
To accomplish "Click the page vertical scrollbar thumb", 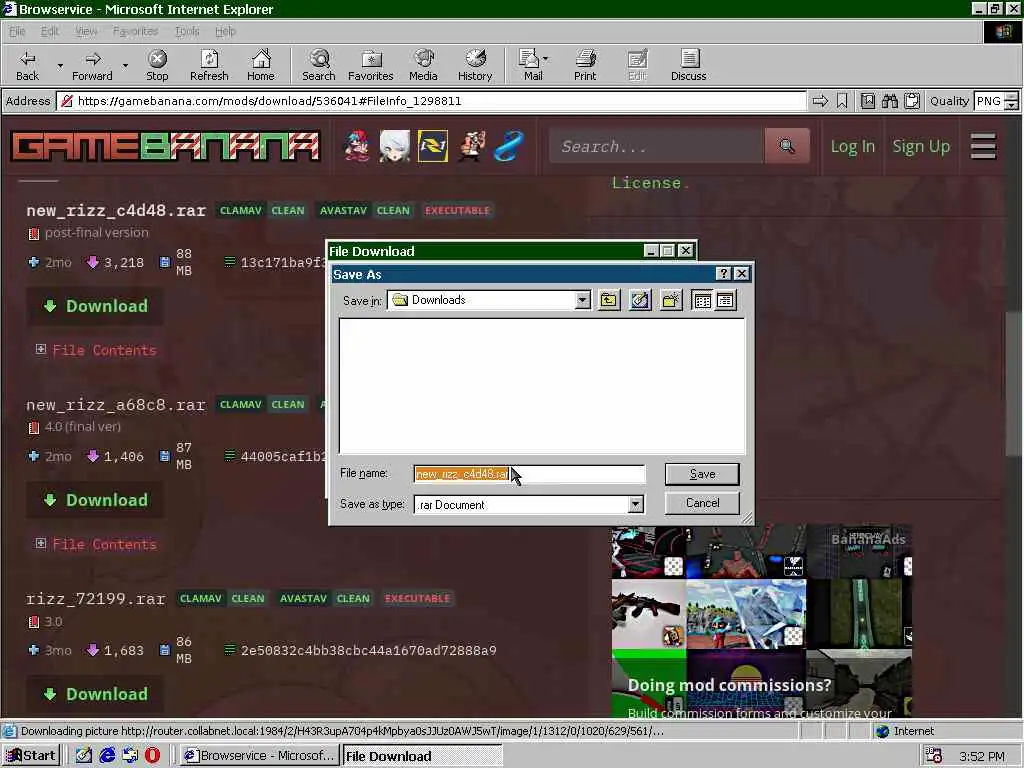I will click(1013, 382).
